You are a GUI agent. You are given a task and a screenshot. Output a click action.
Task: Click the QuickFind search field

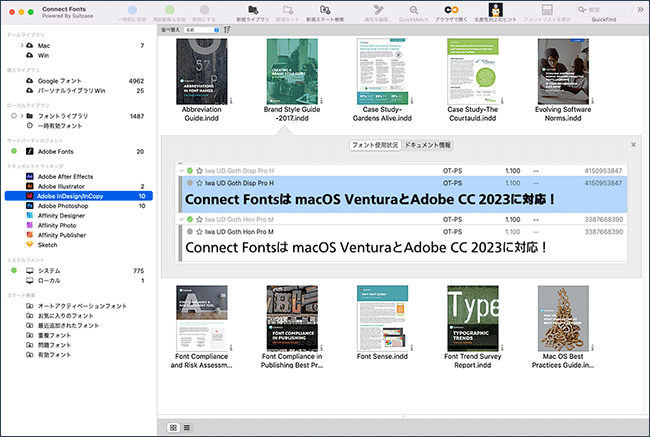[604, 10]
